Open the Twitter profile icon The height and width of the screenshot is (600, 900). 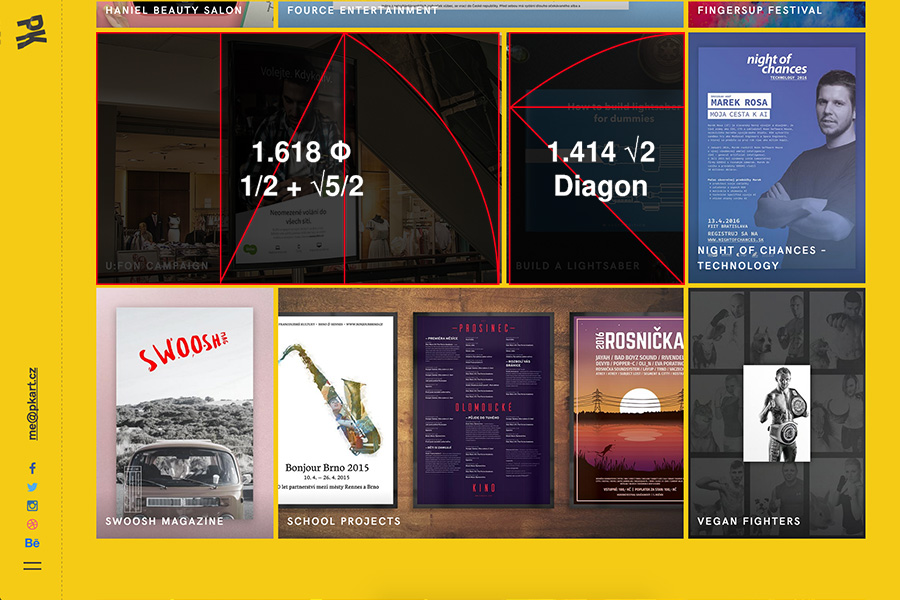pyautogui.click(x=32, y=487)
